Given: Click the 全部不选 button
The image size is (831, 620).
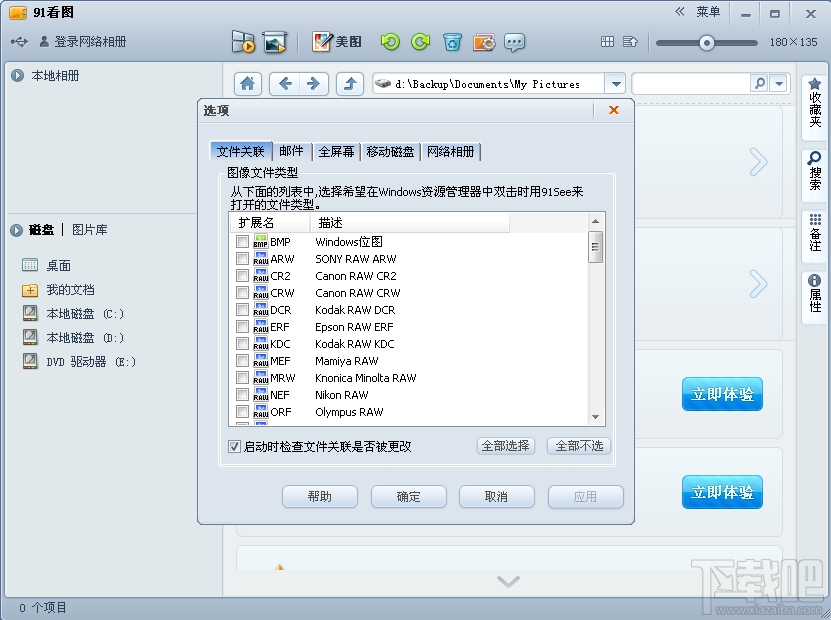Looking at the screenshot, I should click(x=579, y=446).
